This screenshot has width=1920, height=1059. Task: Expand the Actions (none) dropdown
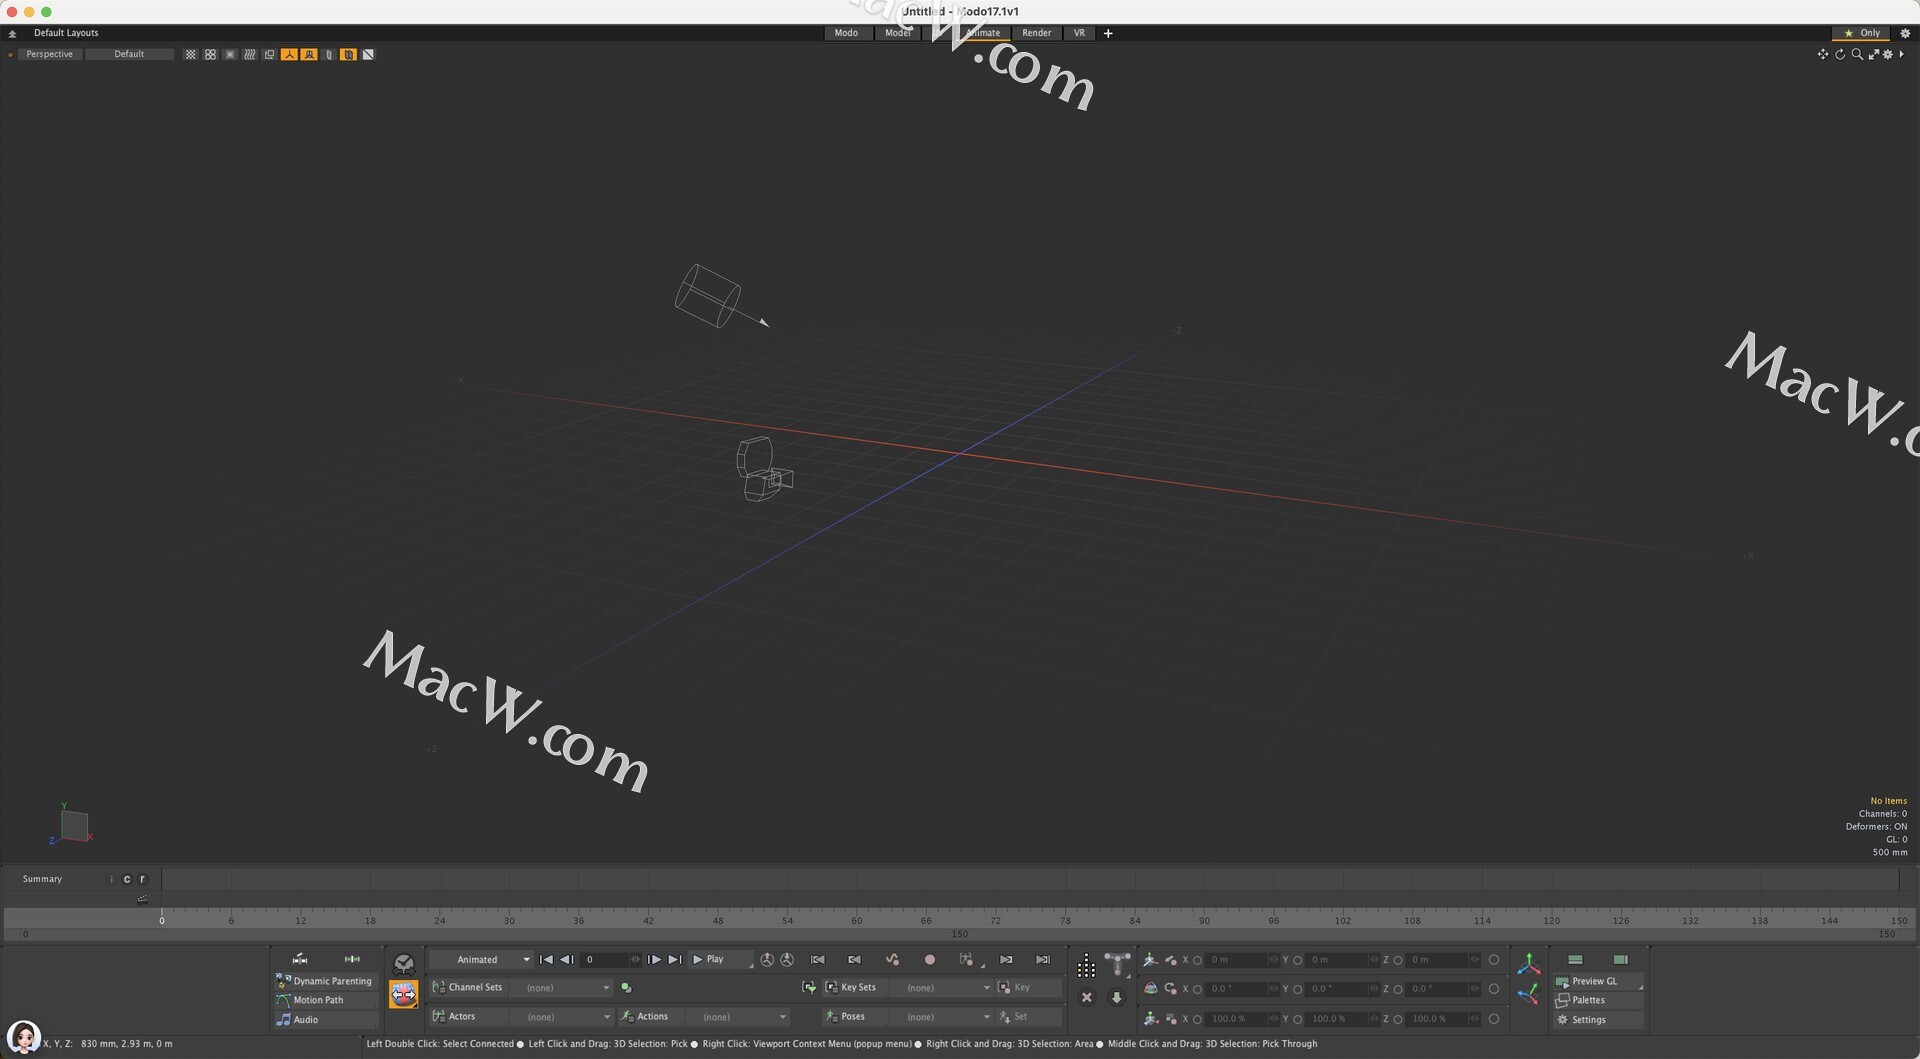click(x=738, y=1017)
